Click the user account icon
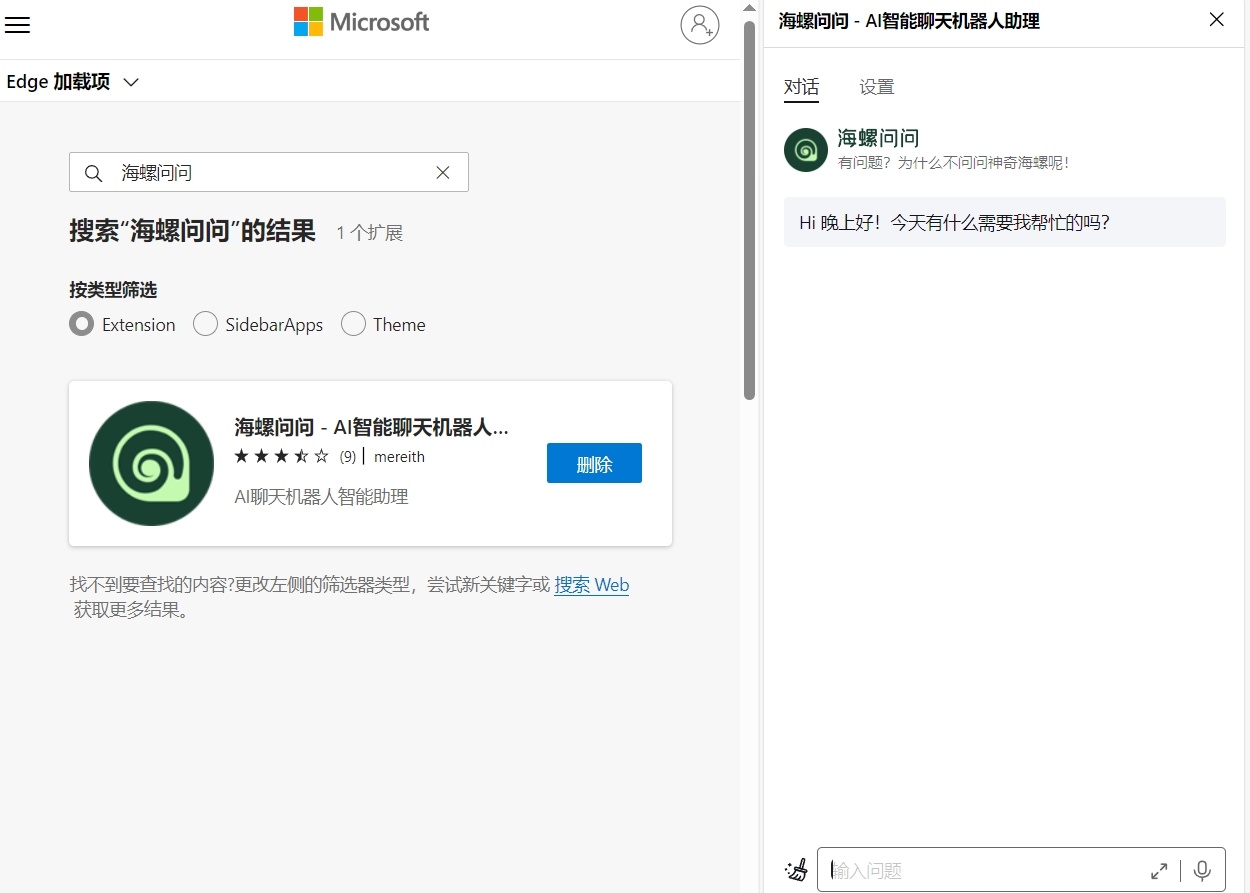Screen dimensions: 1250x893 (x=700, y=25)
